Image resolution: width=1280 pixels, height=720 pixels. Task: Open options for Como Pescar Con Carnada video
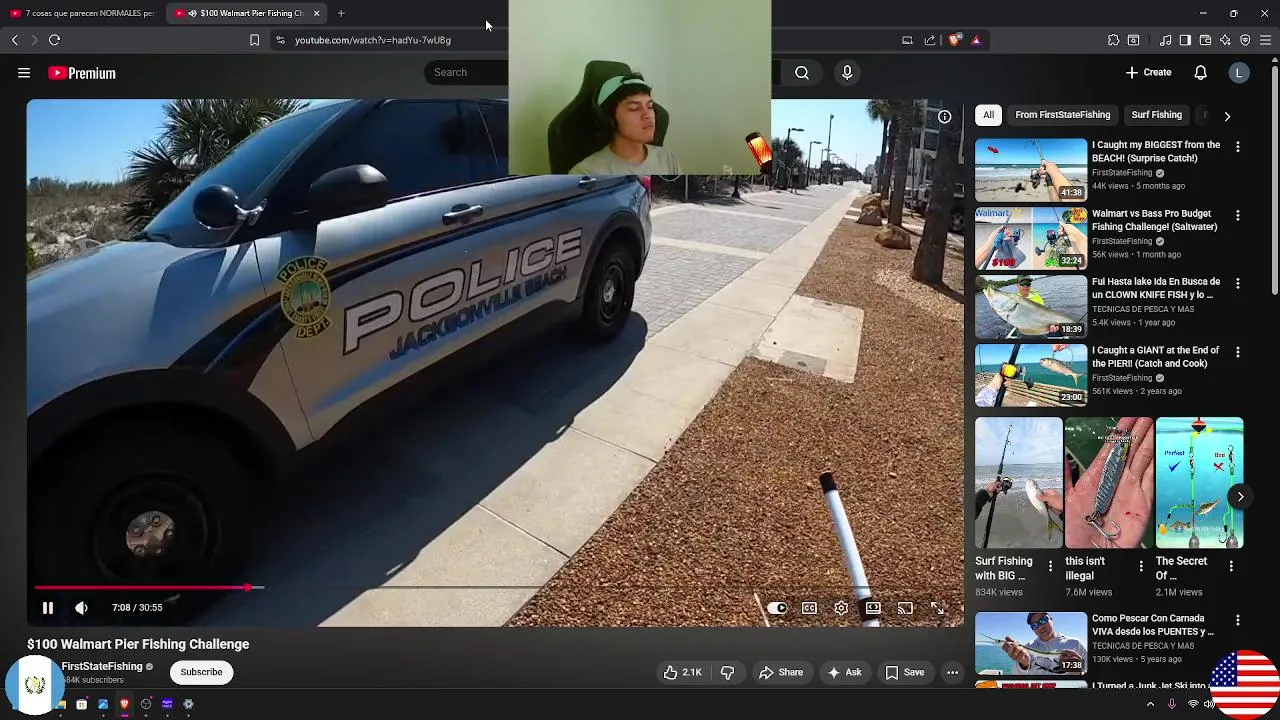point(1237,620)
